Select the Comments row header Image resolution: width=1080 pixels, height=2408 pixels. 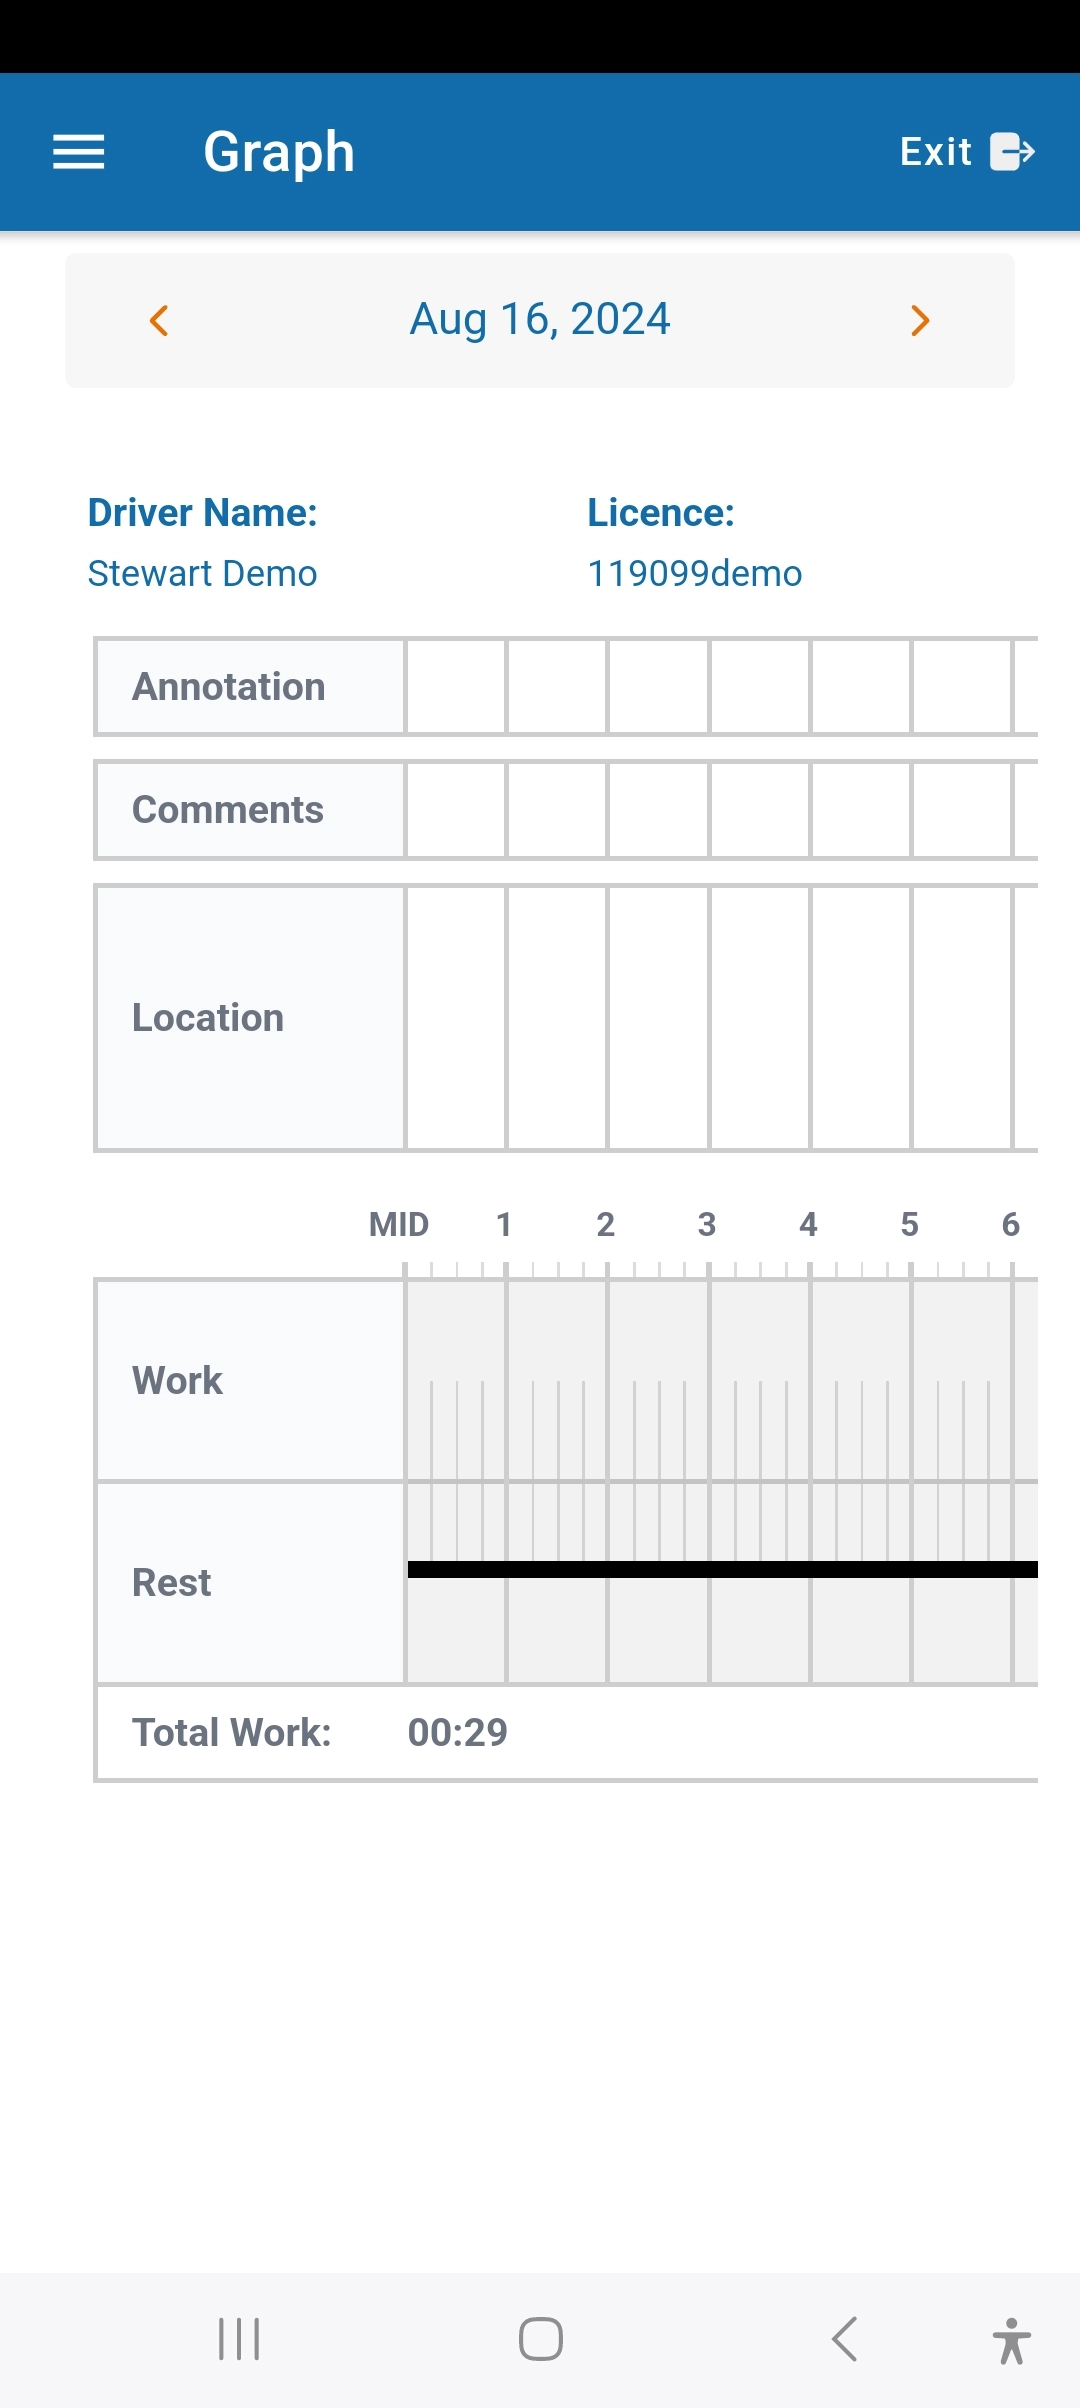tap(228, 810)
